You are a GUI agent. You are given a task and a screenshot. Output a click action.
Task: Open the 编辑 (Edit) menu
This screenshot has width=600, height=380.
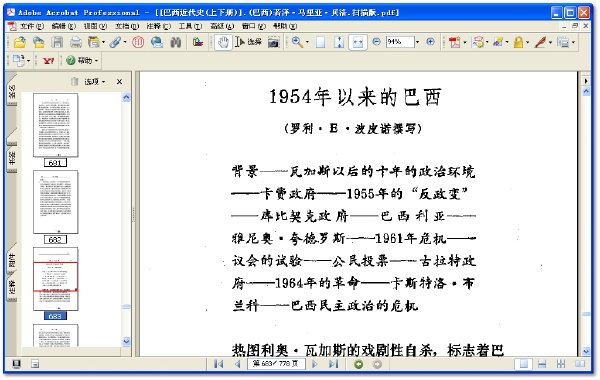click(x=64, y=26)
